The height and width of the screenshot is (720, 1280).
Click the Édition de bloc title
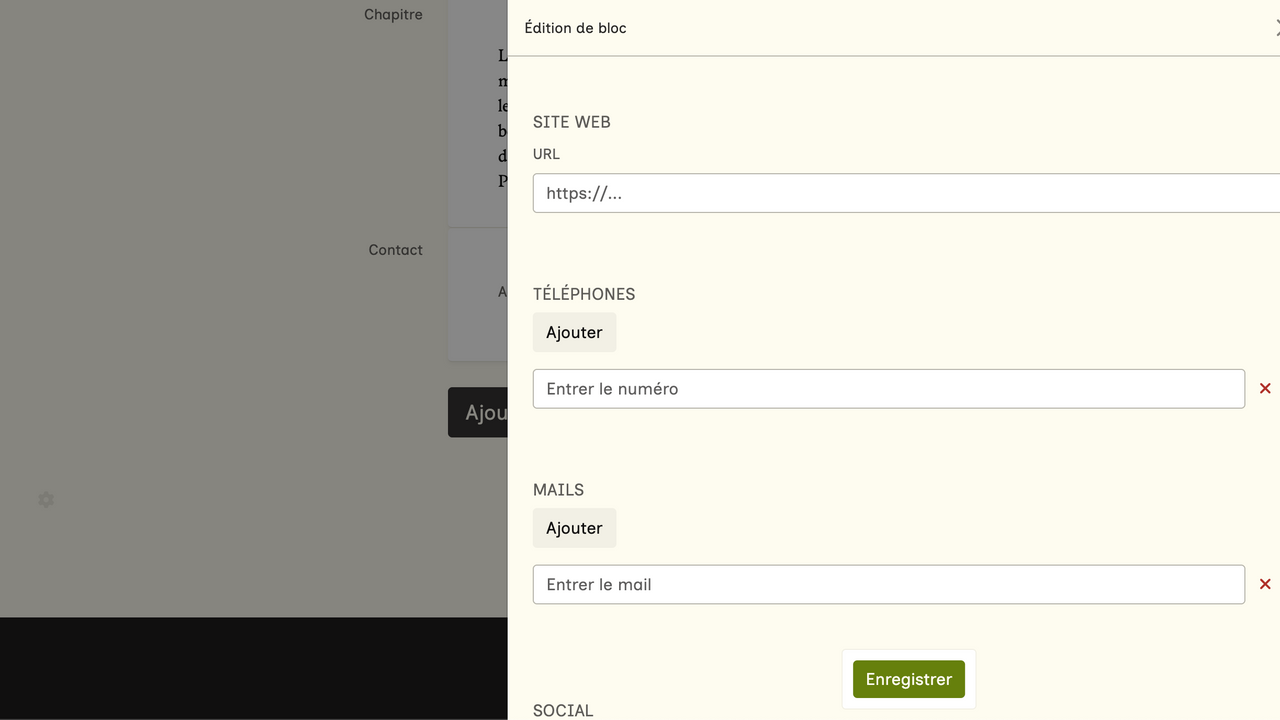click(575, 28)
